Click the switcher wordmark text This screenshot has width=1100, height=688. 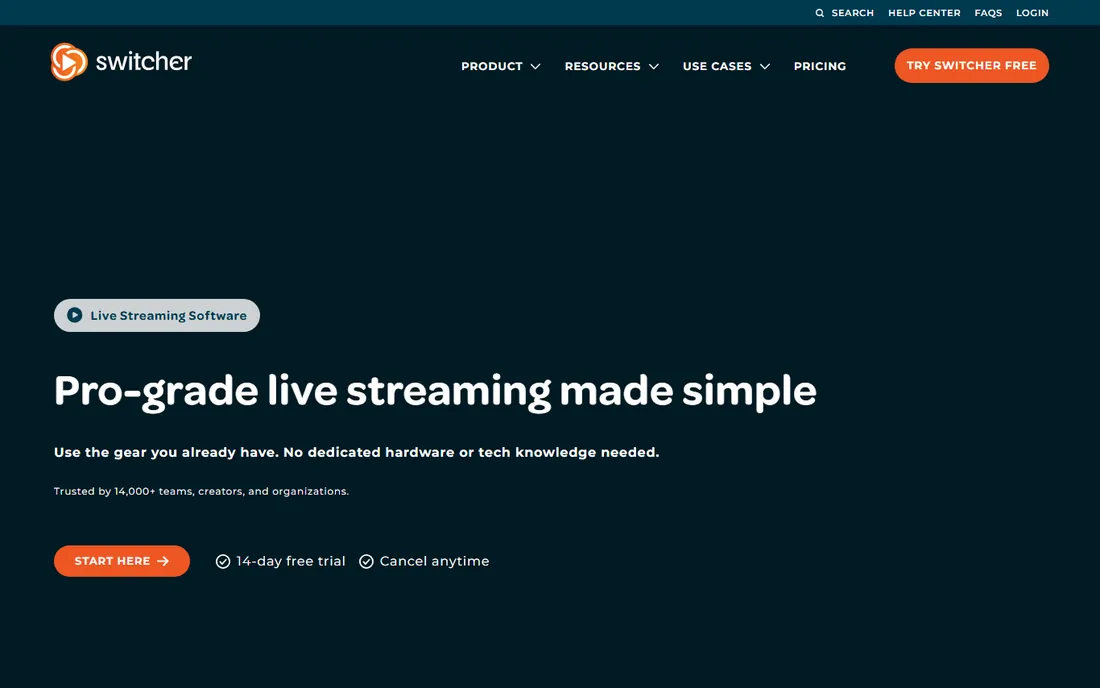point(143,62)
